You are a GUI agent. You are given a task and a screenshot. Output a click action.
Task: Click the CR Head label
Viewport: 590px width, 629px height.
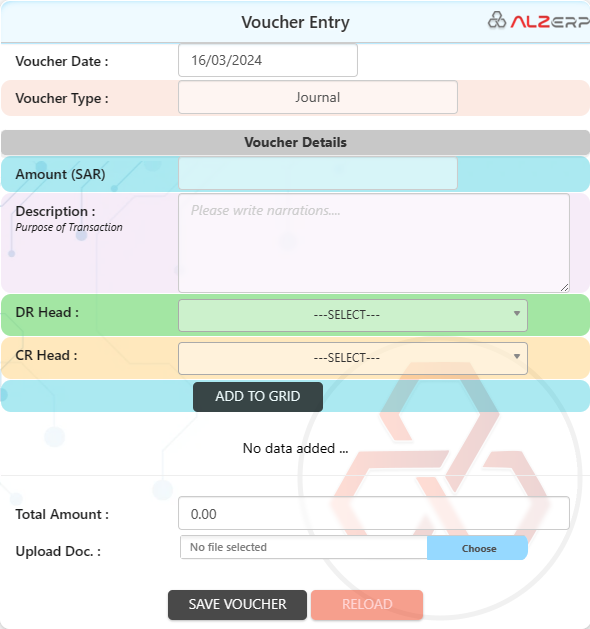(x=46, y=355)
